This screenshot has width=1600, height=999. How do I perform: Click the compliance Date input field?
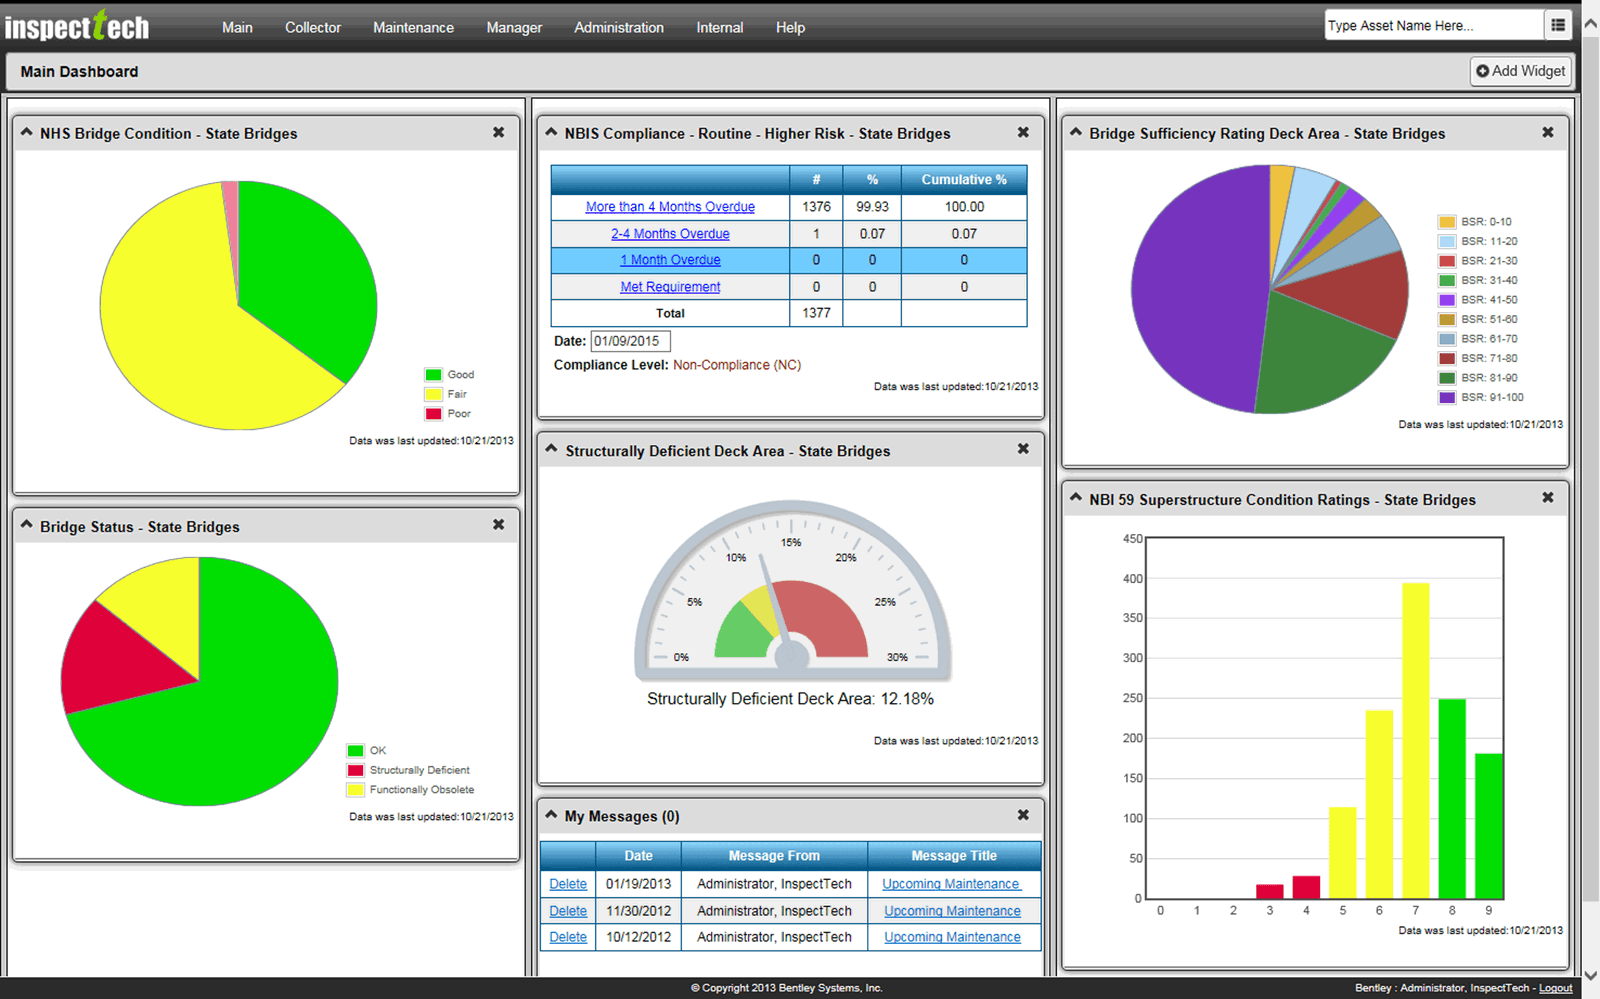(x=629, y=340)
